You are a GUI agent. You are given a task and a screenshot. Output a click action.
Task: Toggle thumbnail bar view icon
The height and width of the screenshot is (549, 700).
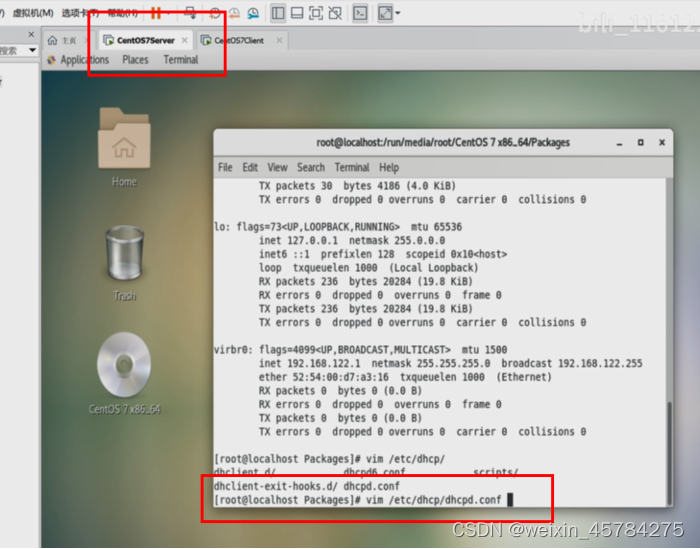pos(297,13)
